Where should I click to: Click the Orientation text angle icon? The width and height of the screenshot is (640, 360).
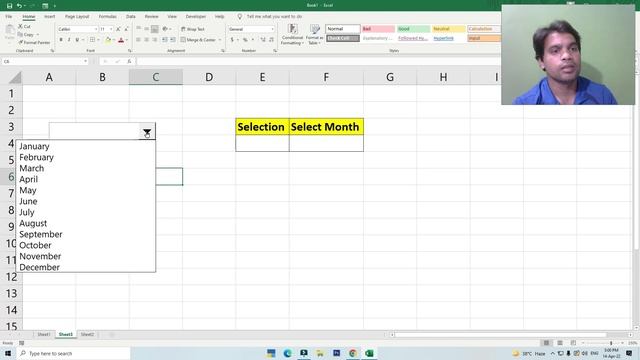(x=165, y=29)
